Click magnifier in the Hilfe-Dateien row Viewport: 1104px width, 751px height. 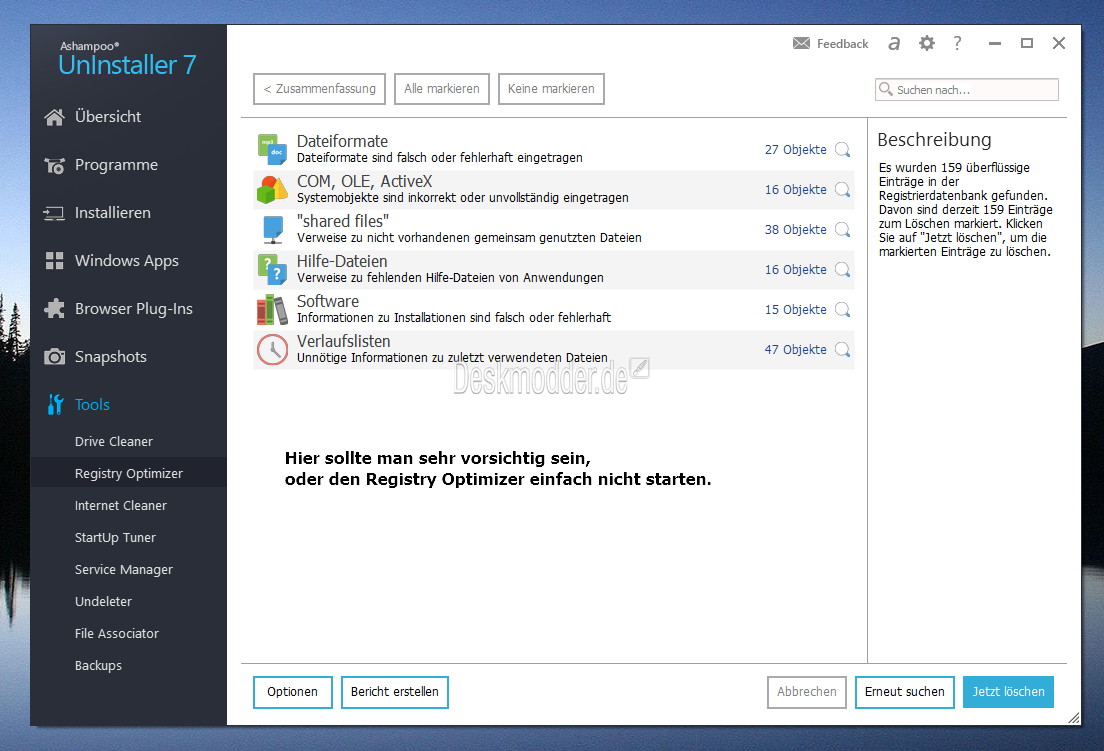point(843,270)
